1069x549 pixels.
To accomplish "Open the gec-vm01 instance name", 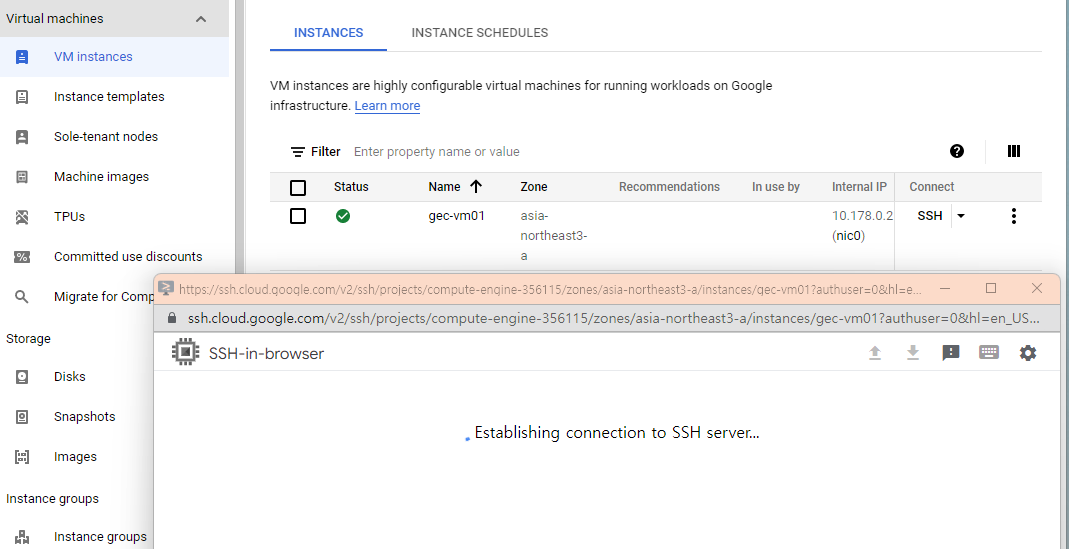I will pyautogui.click(x=457, y=216).
